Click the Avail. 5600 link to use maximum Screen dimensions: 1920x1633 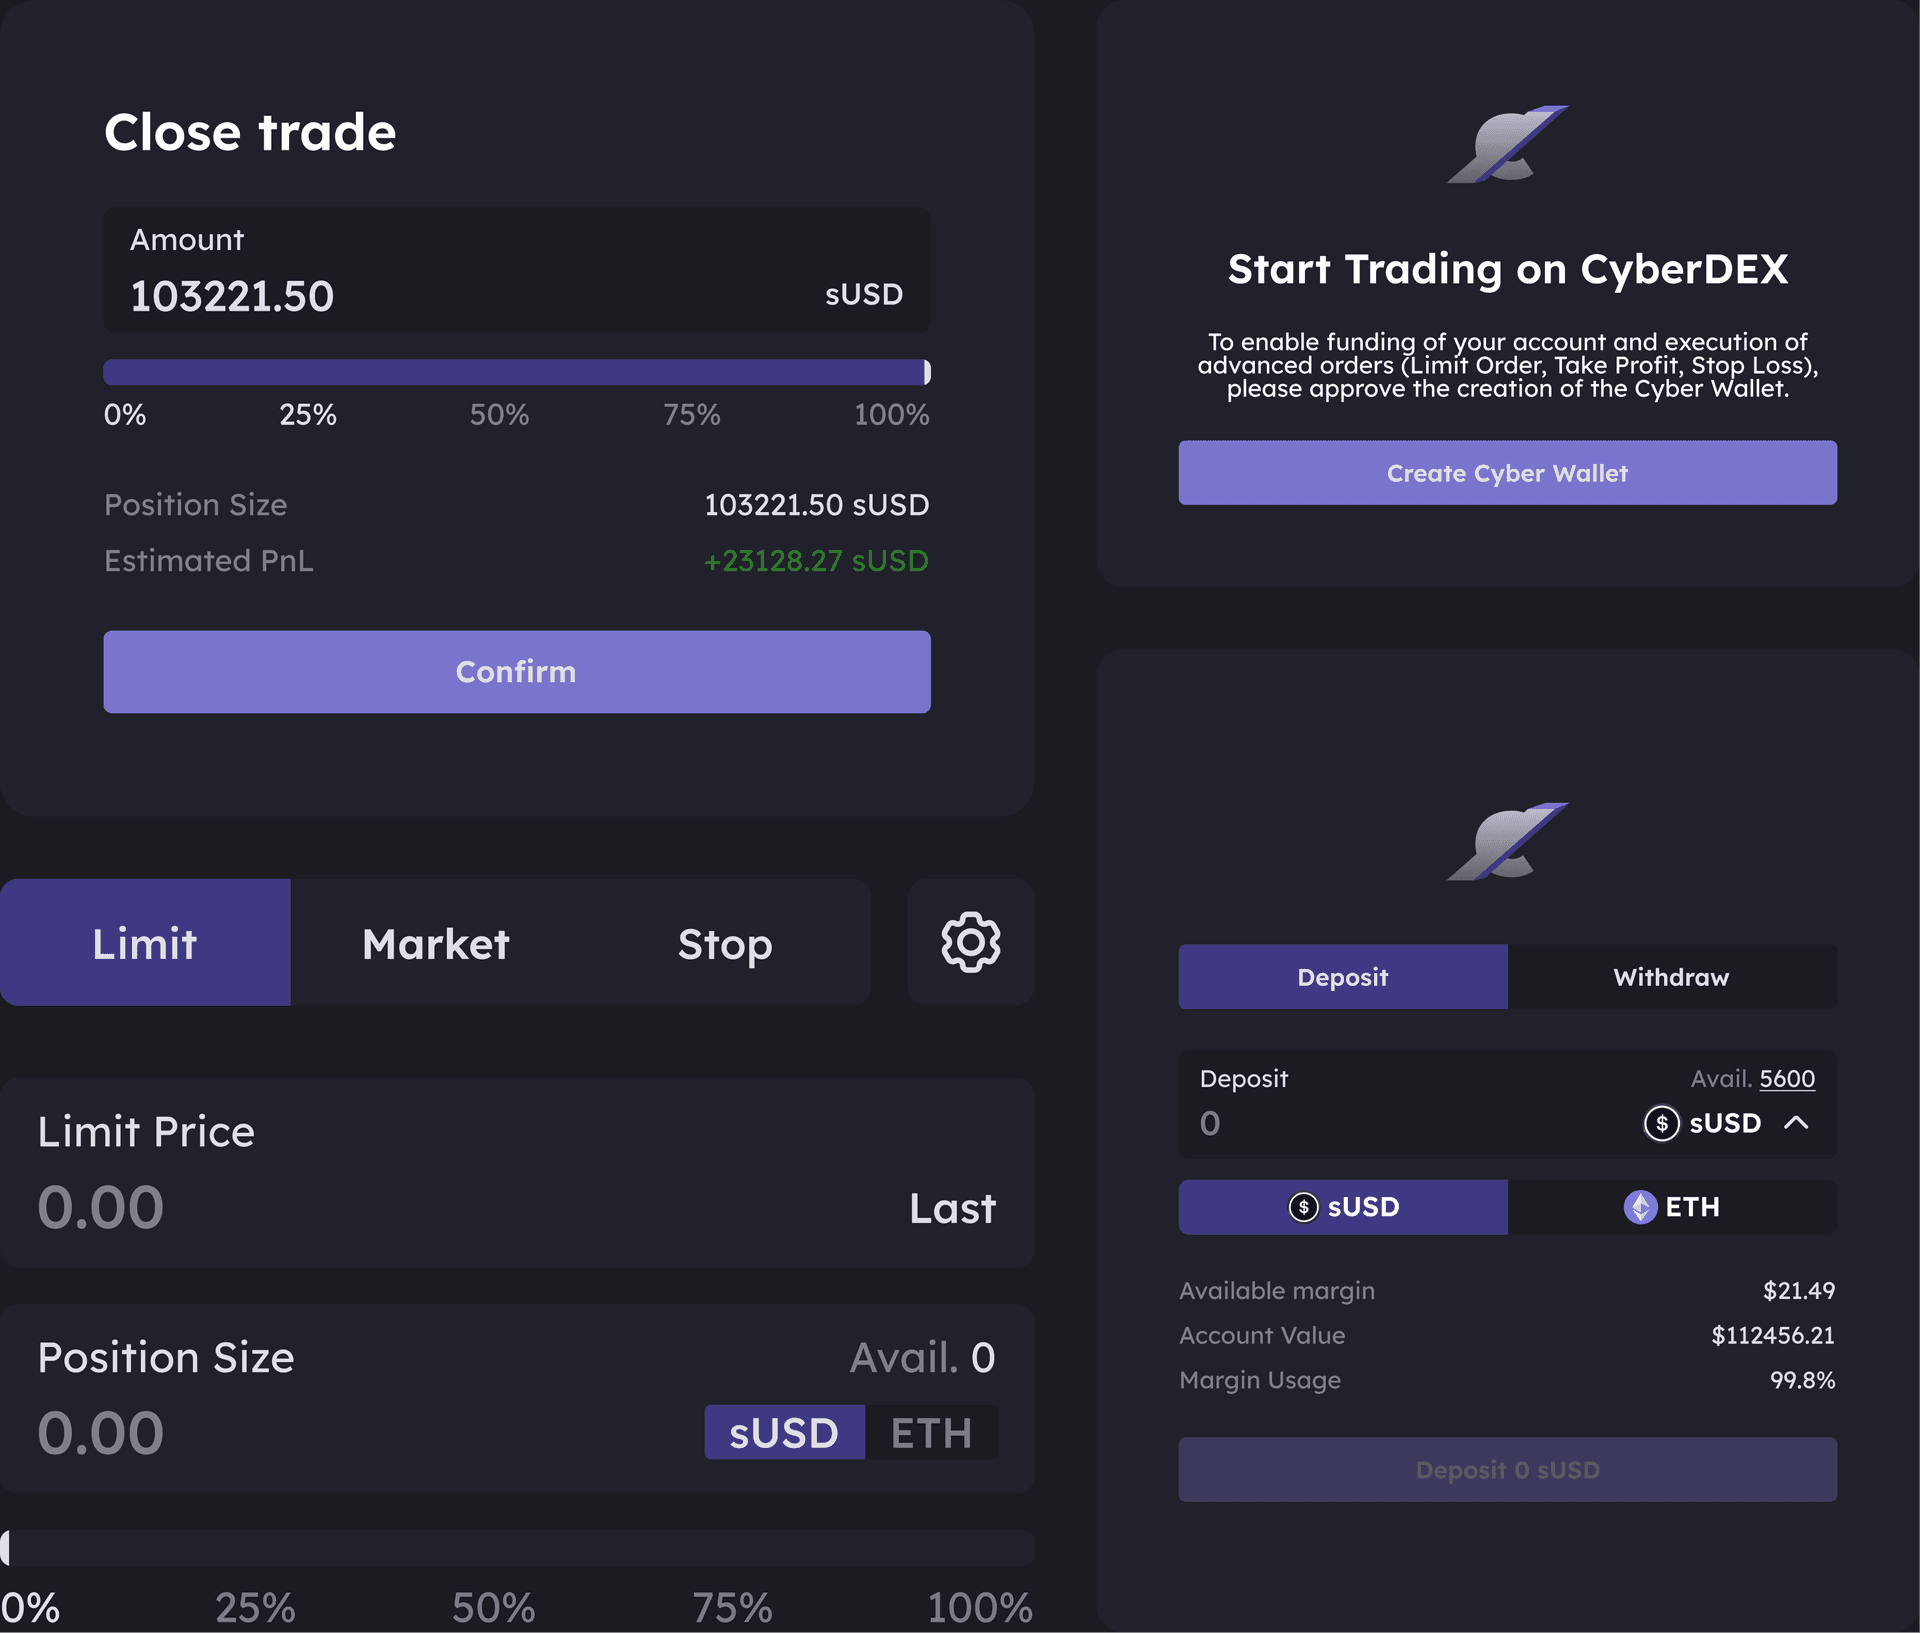(x=1786, y=1078)
